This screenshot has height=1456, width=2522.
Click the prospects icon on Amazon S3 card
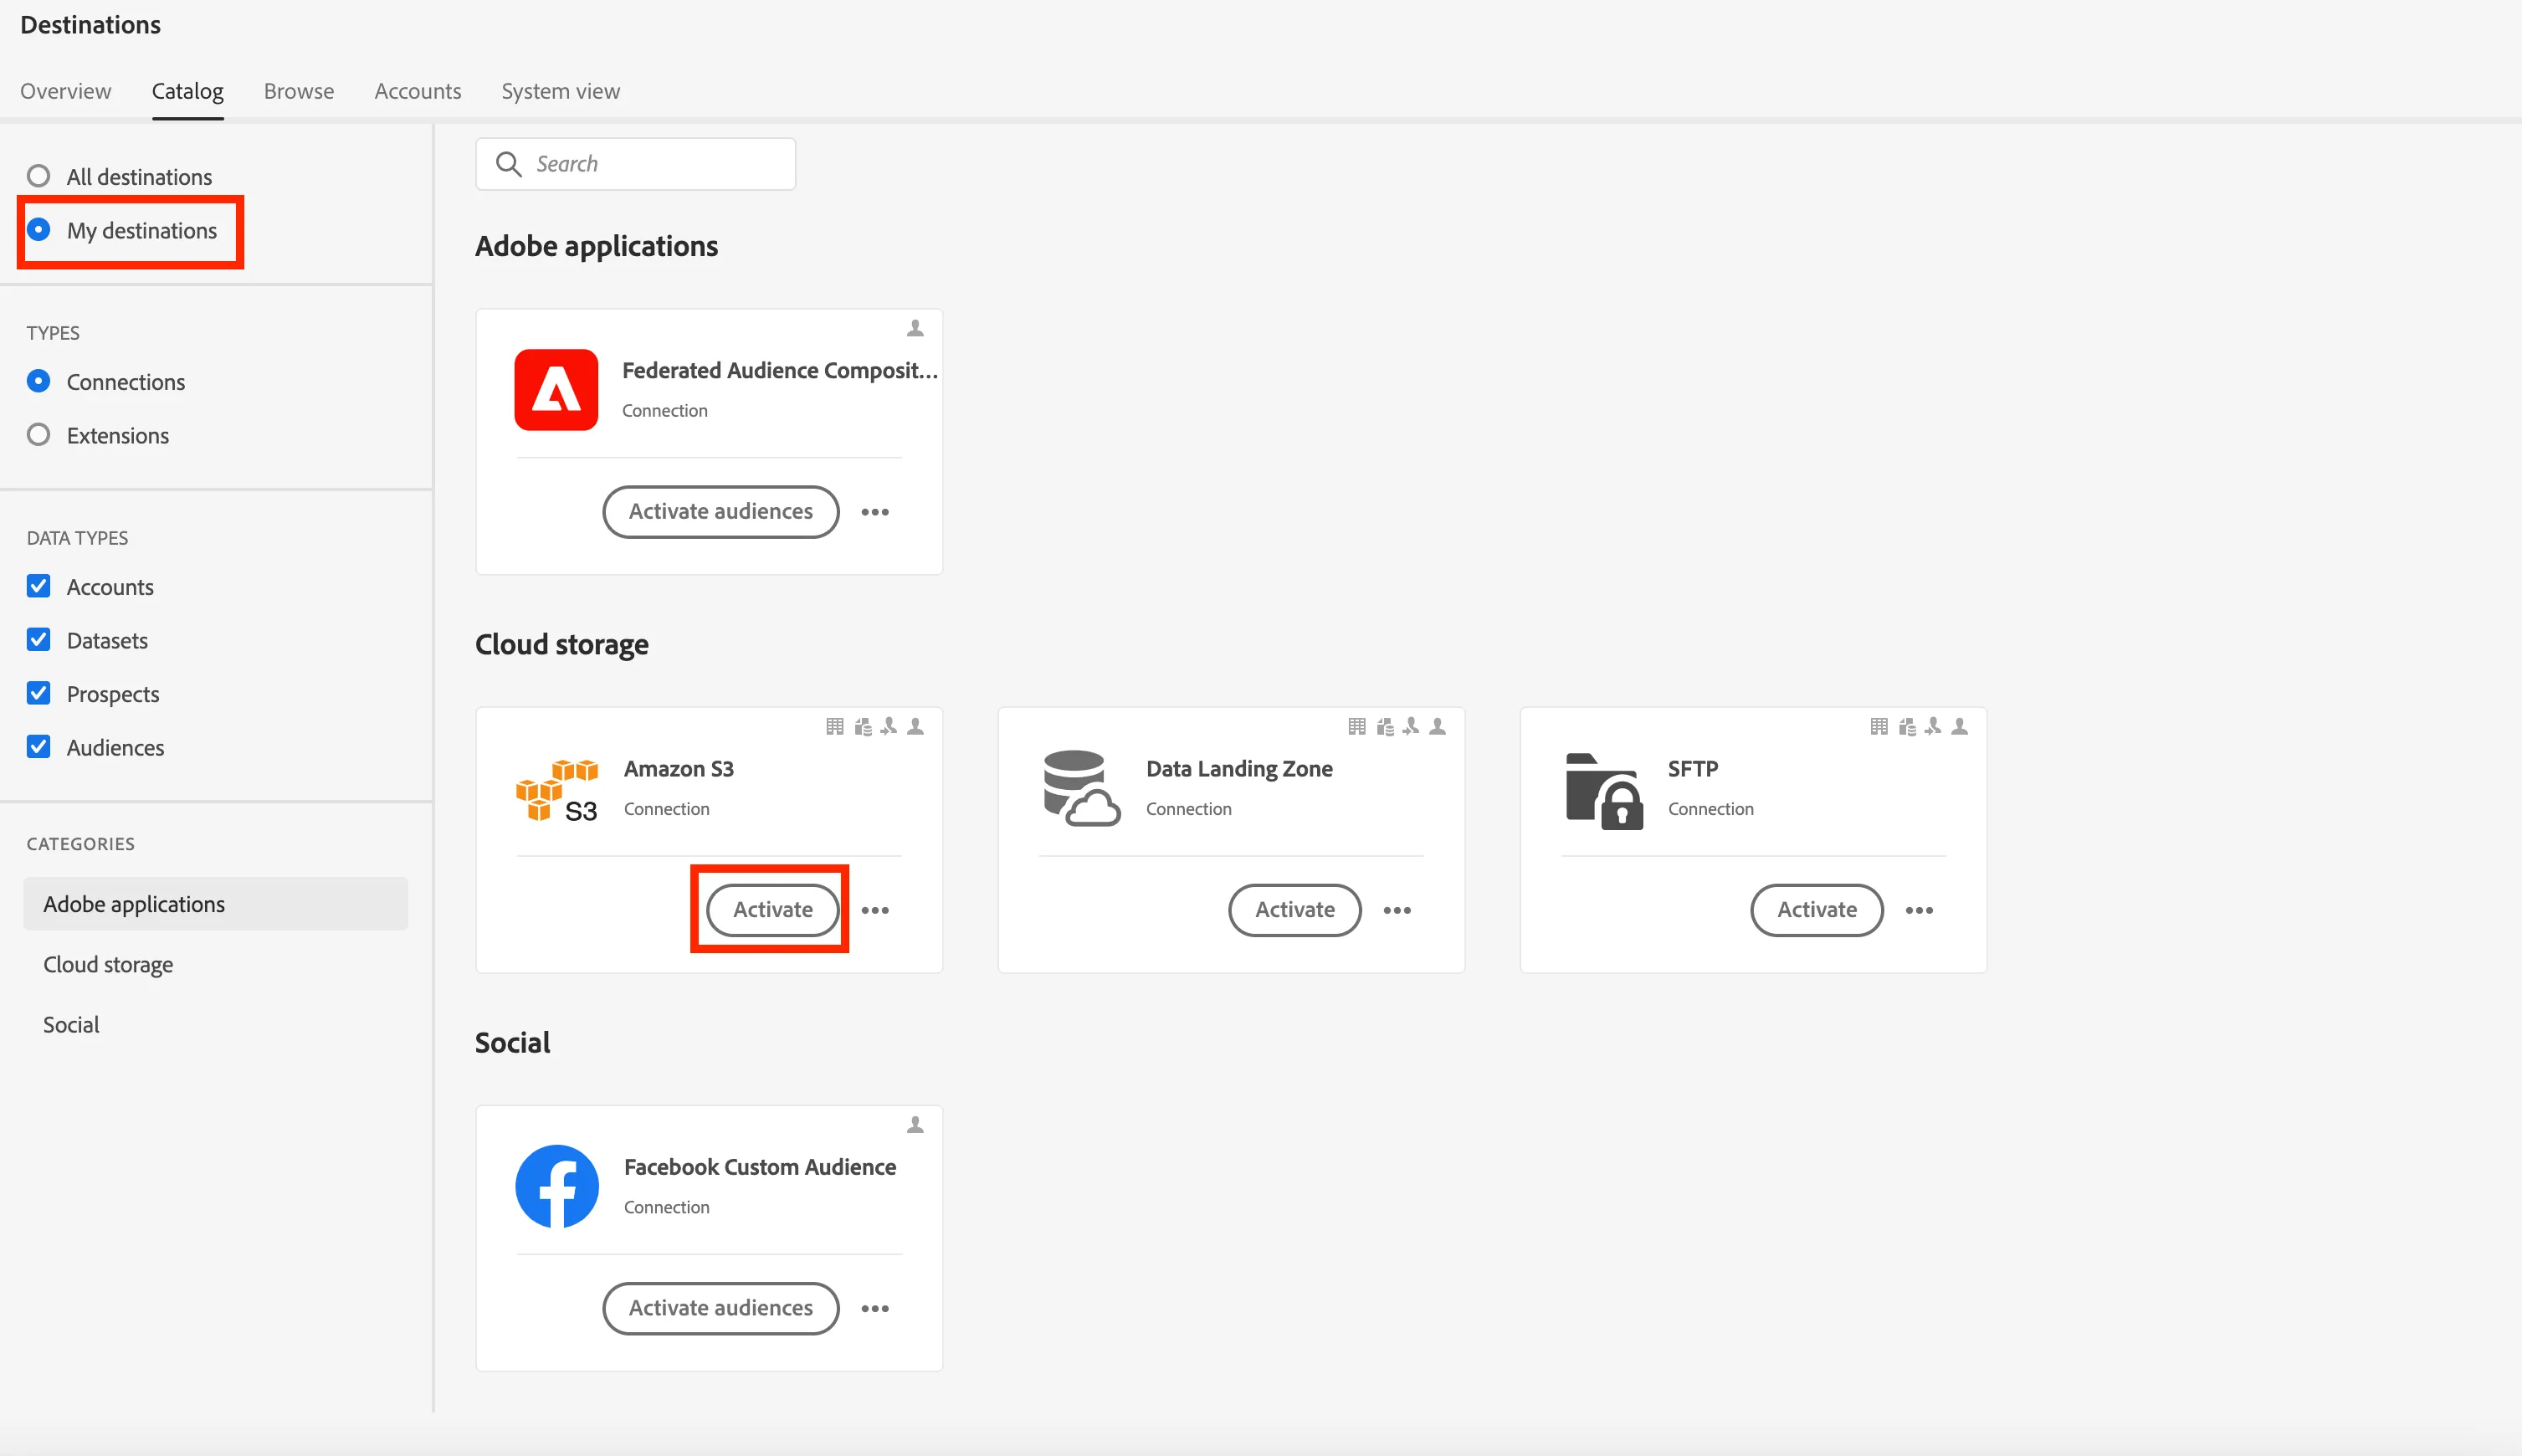(889, 727)
